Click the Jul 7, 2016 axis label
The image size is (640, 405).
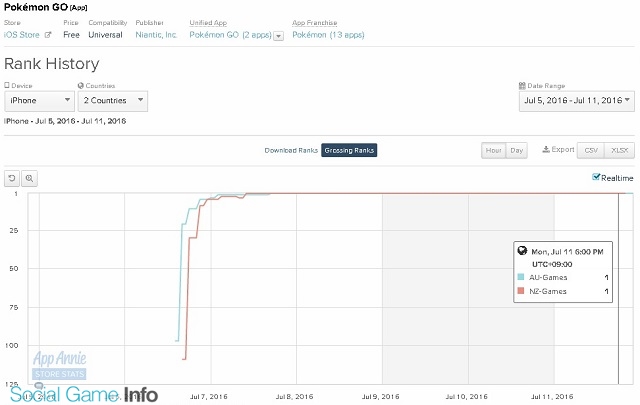pos(209,396)
